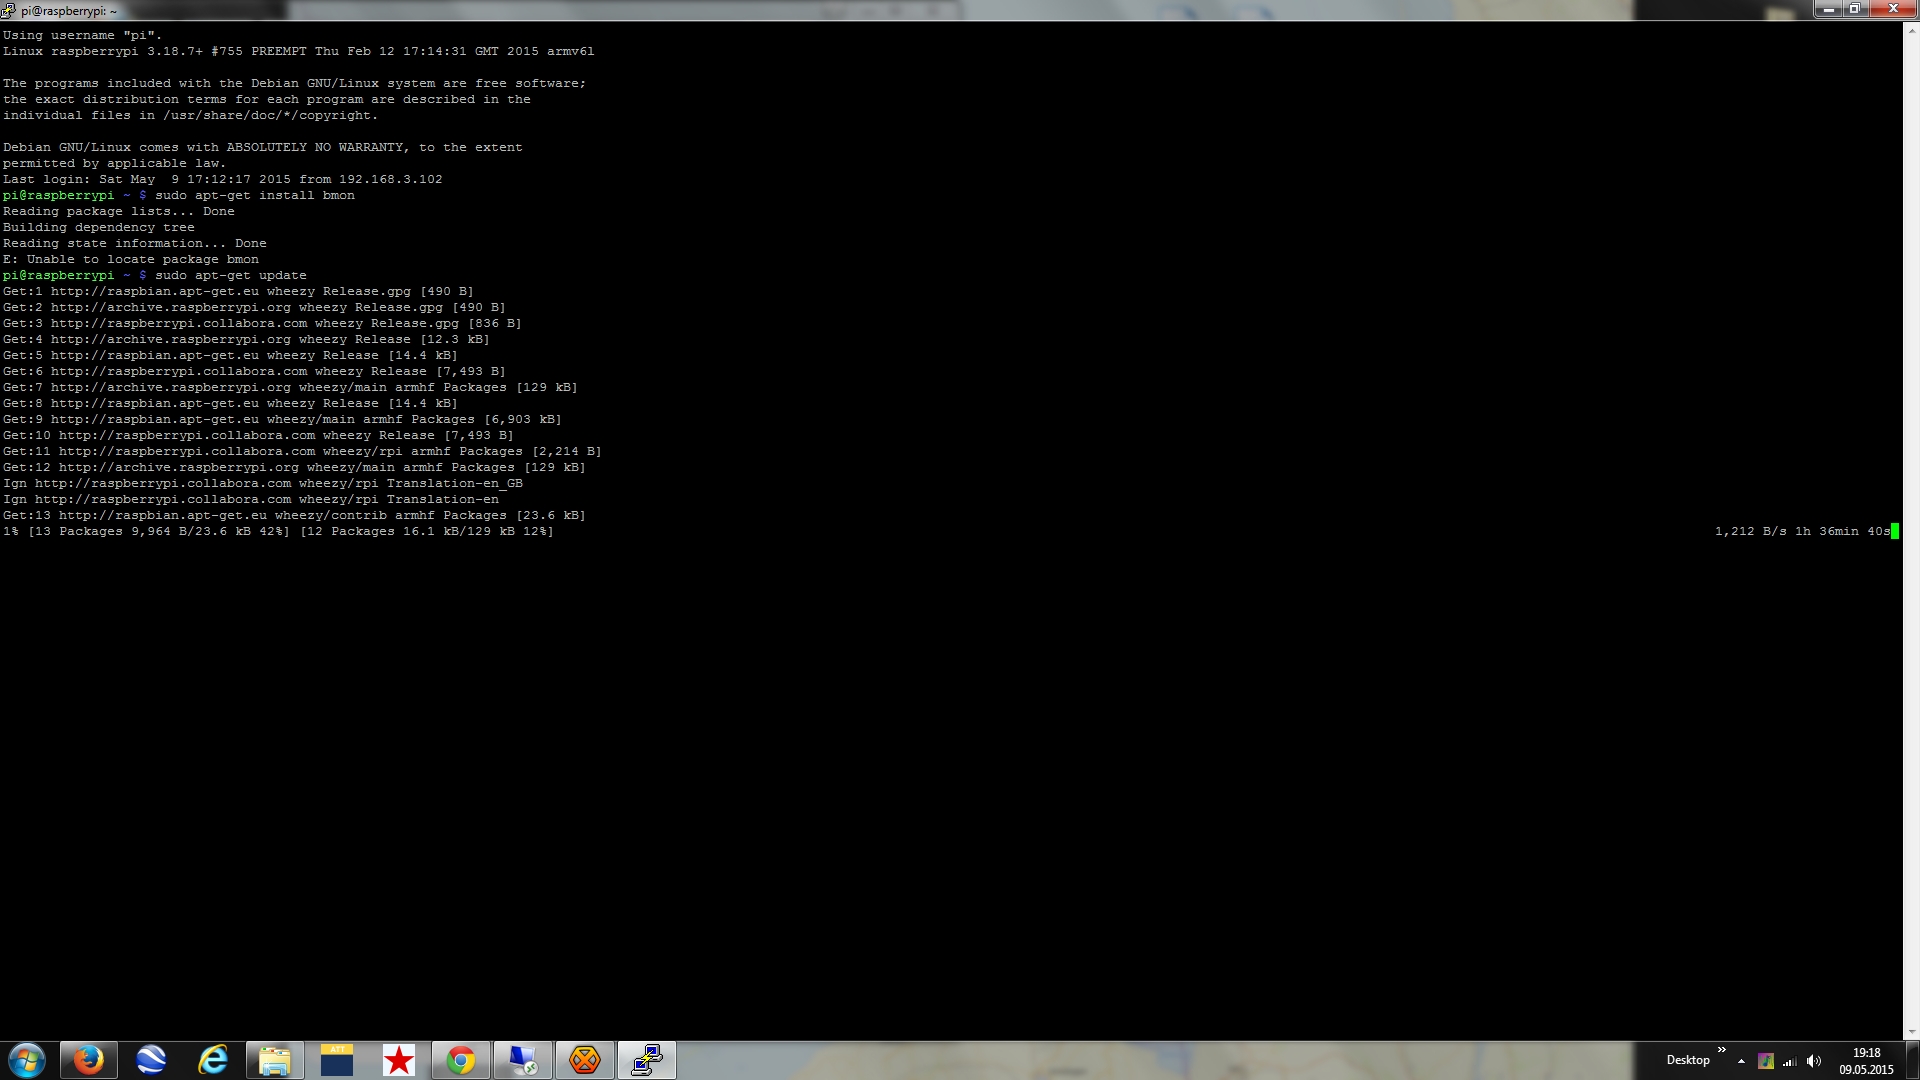Click the 'sudo apt-get update' command text
Image resolution: width=1920 pixels, height=1080 pixels.
231,275
